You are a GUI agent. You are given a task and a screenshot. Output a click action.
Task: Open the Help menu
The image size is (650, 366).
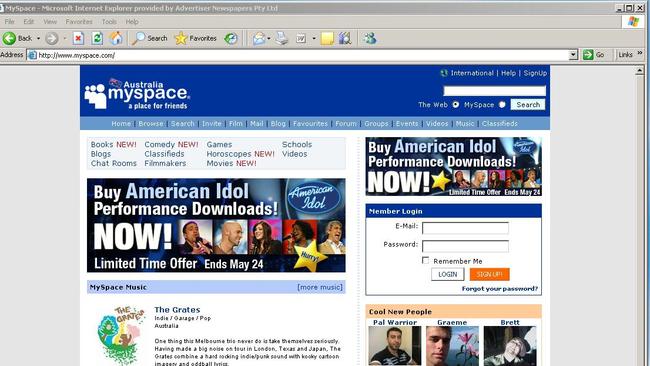coord(132,22)
